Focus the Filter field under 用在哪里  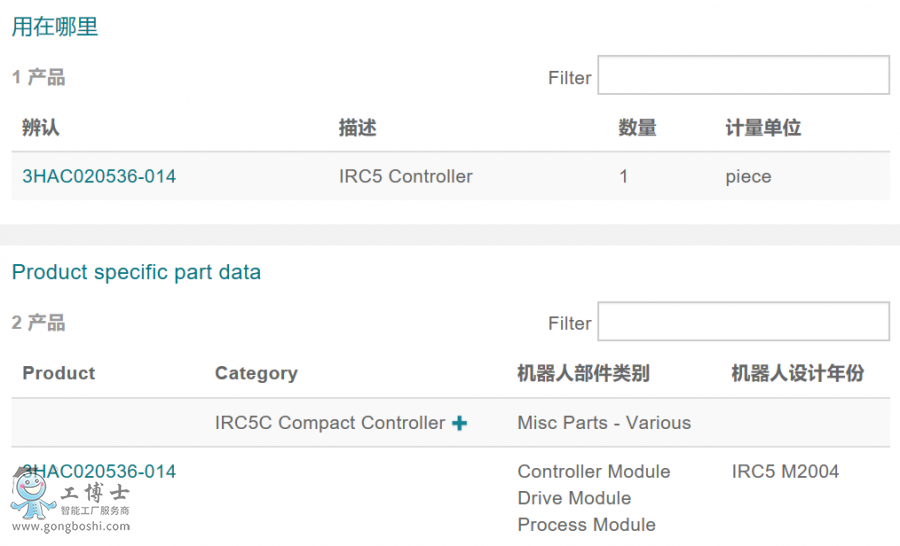tap(743, 76)
